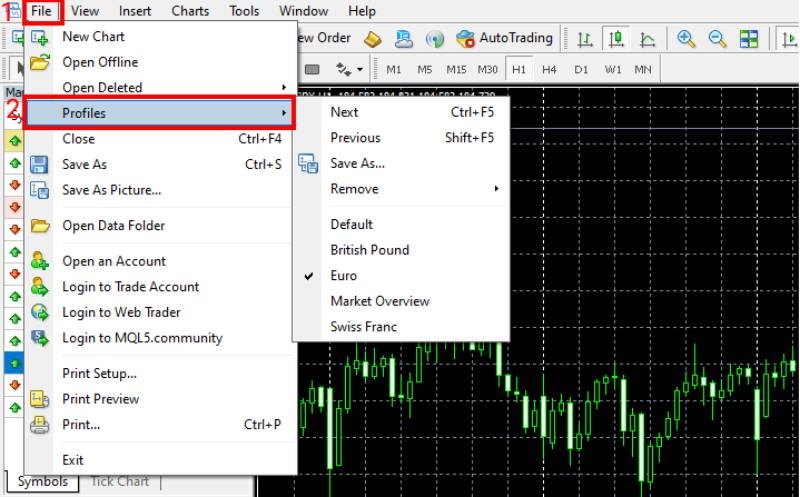Viewport: 800px width, 497px height.
Task: Click the printer icon beside Print...
Action: [x=39, y=425]
